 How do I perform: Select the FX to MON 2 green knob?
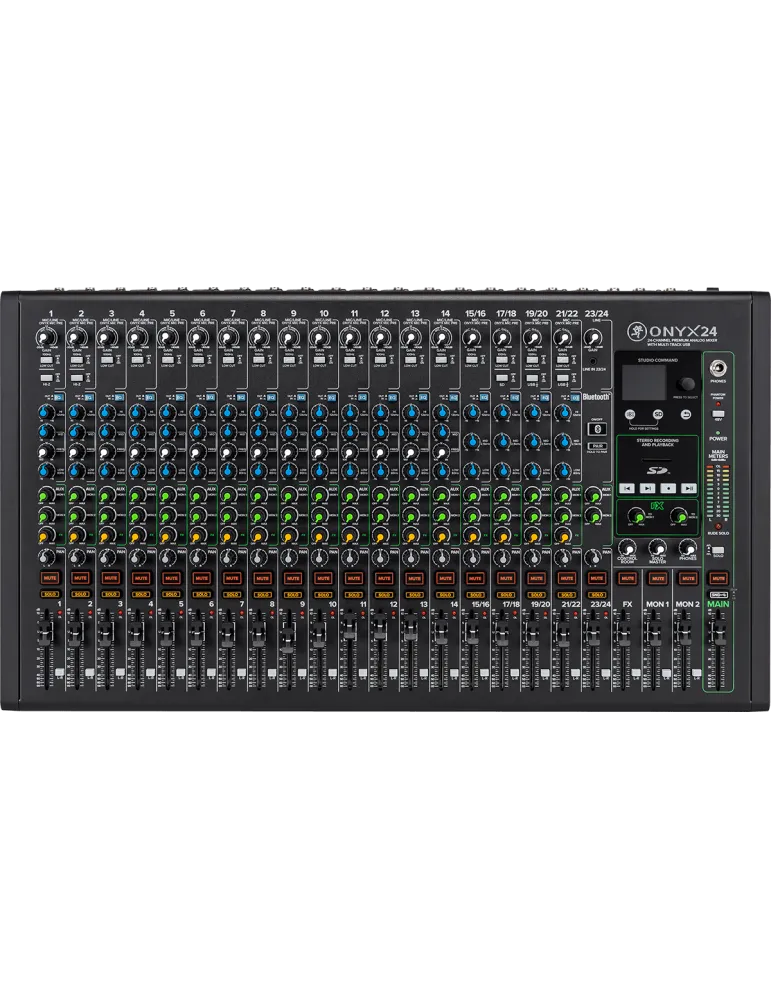[x=679, y=515]
